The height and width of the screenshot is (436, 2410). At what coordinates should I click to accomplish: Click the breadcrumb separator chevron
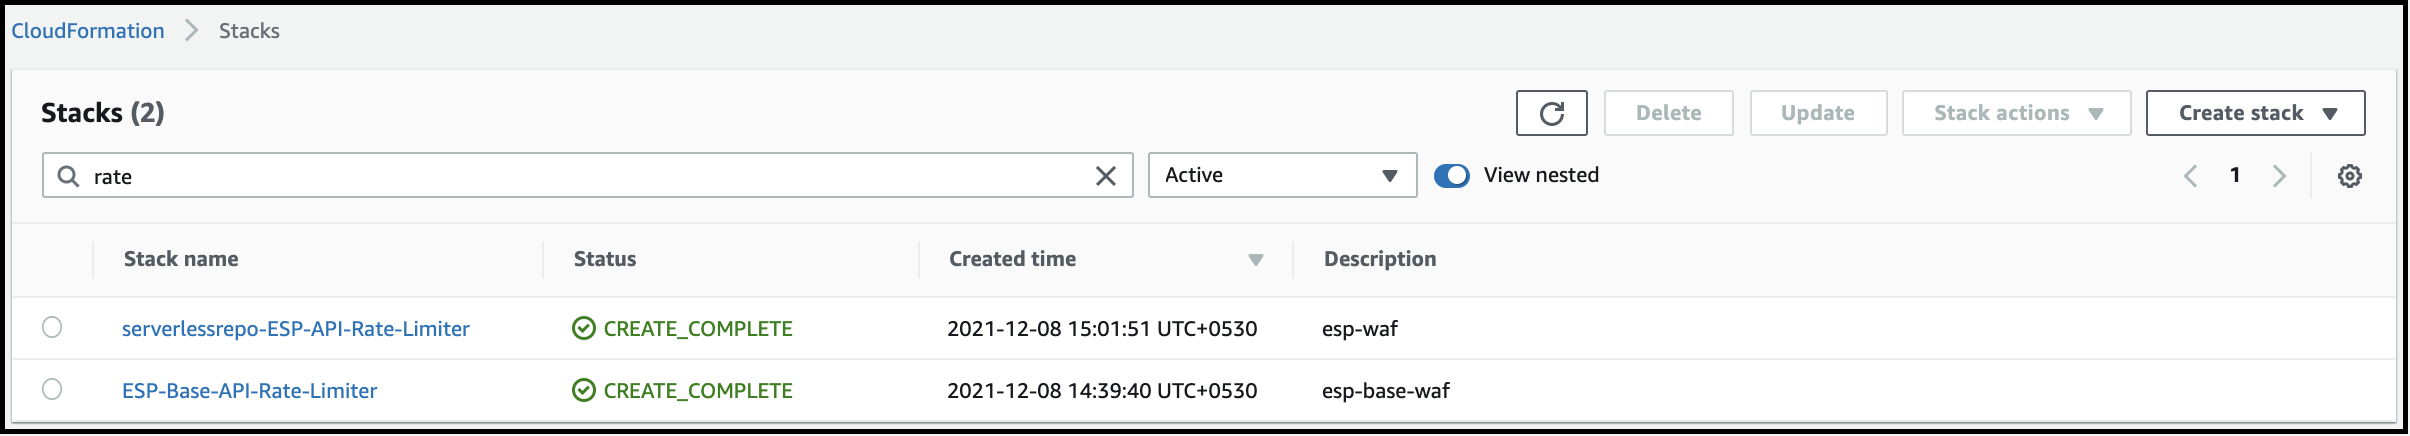pos(192,31)
